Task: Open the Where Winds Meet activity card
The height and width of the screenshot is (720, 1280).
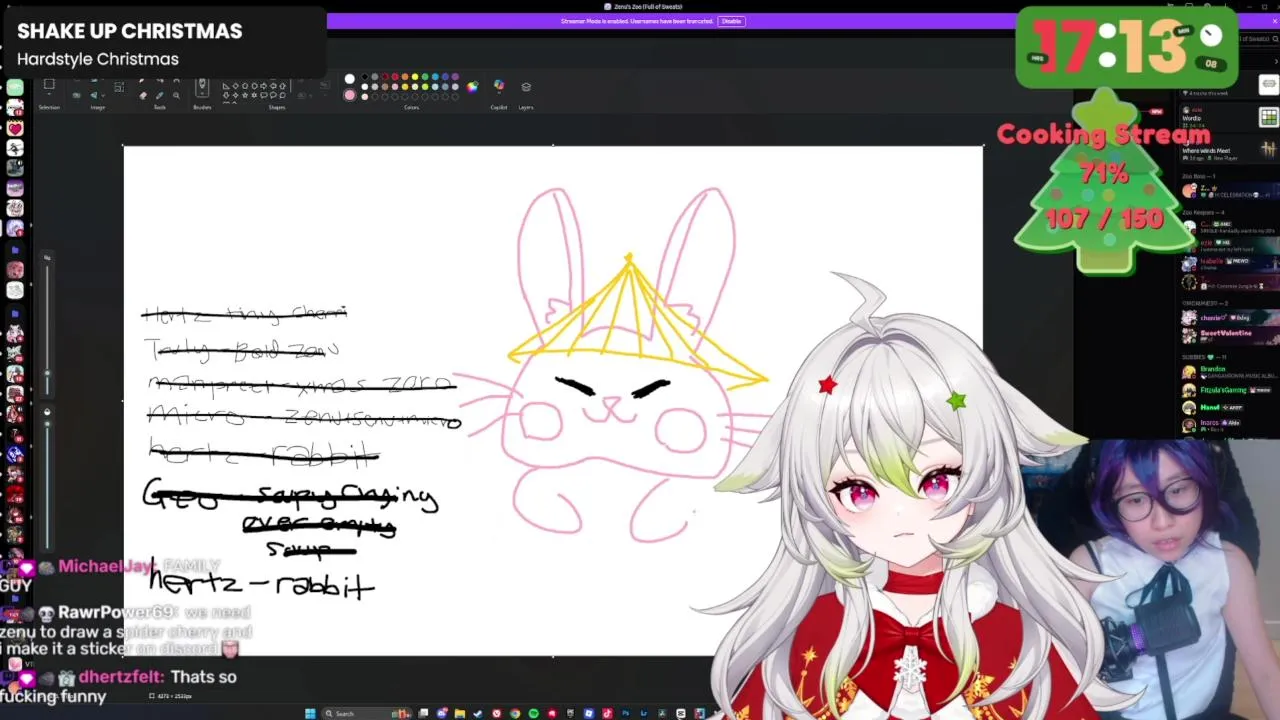Action: coord(1230,150)
